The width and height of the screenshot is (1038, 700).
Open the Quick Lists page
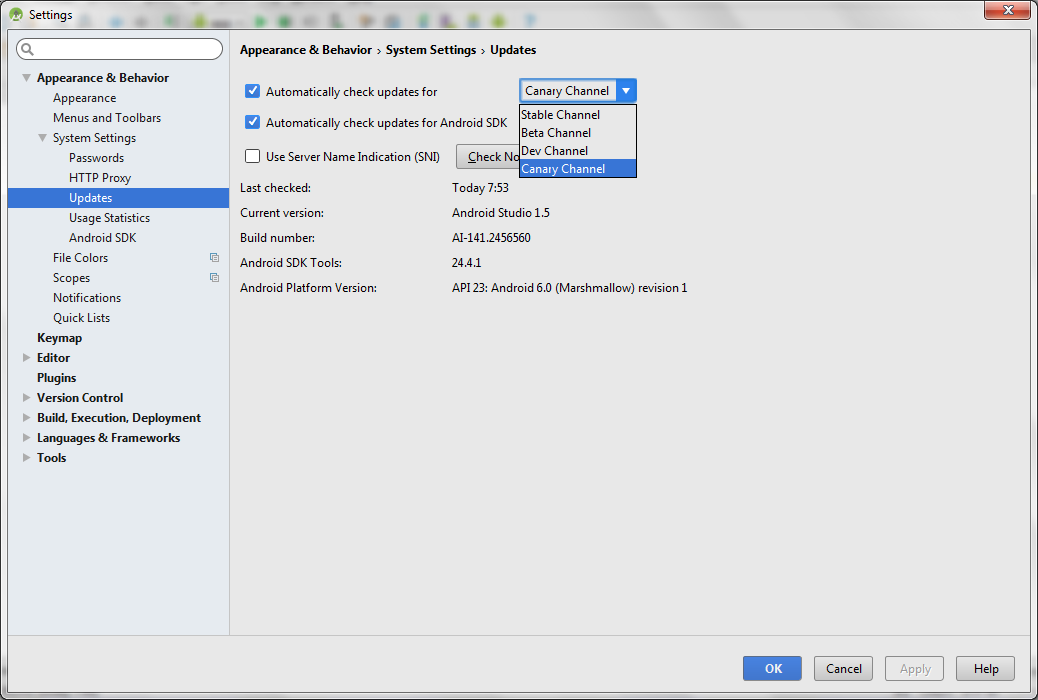[x=81, y=318]
